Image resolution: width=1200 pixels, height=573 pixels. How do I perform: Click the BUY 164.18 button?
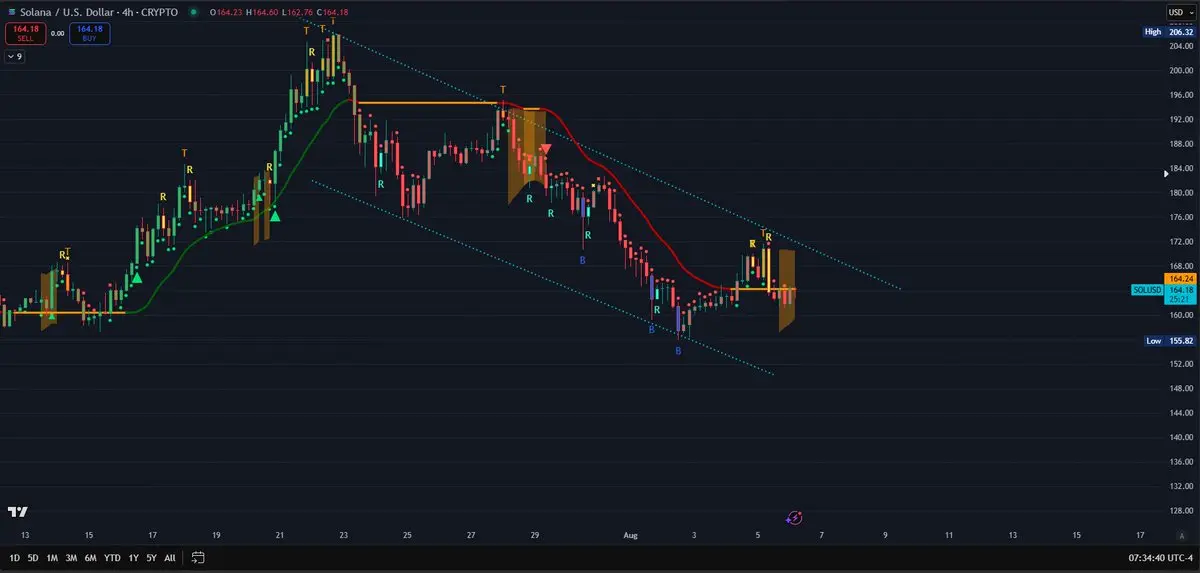pyautogui.click(x=90, y=33)
